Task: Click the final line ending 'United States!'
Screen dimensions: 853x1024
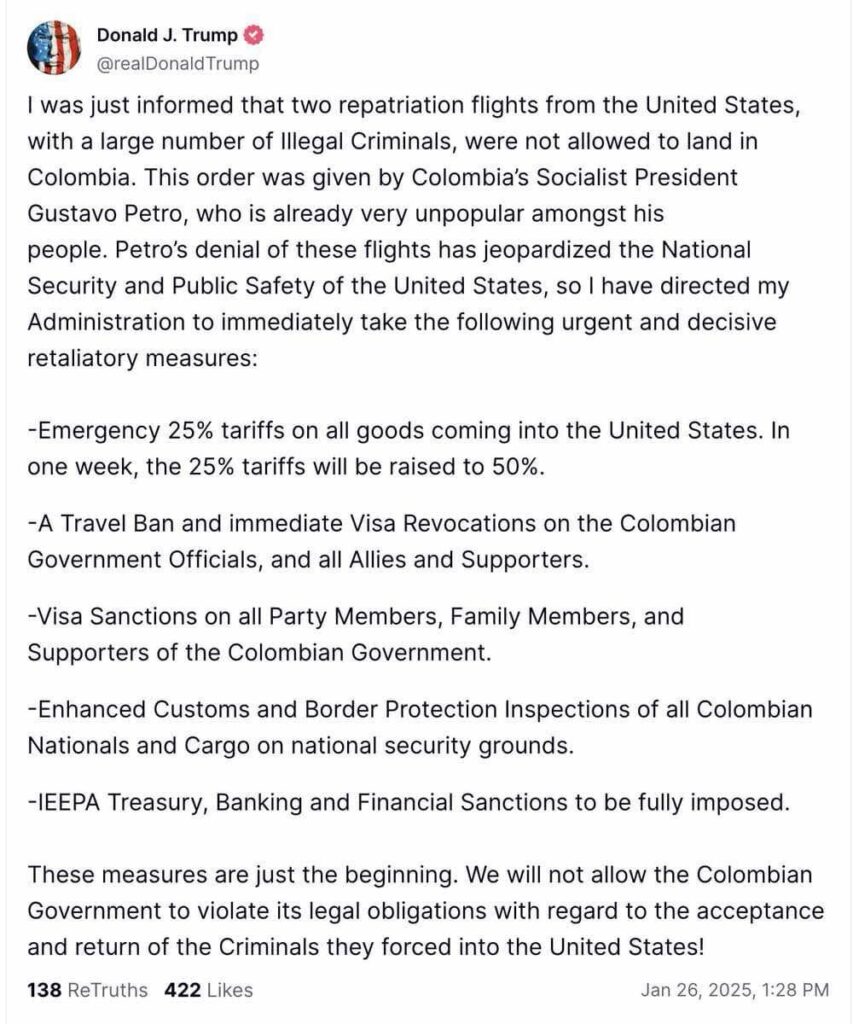Action: 366,948
